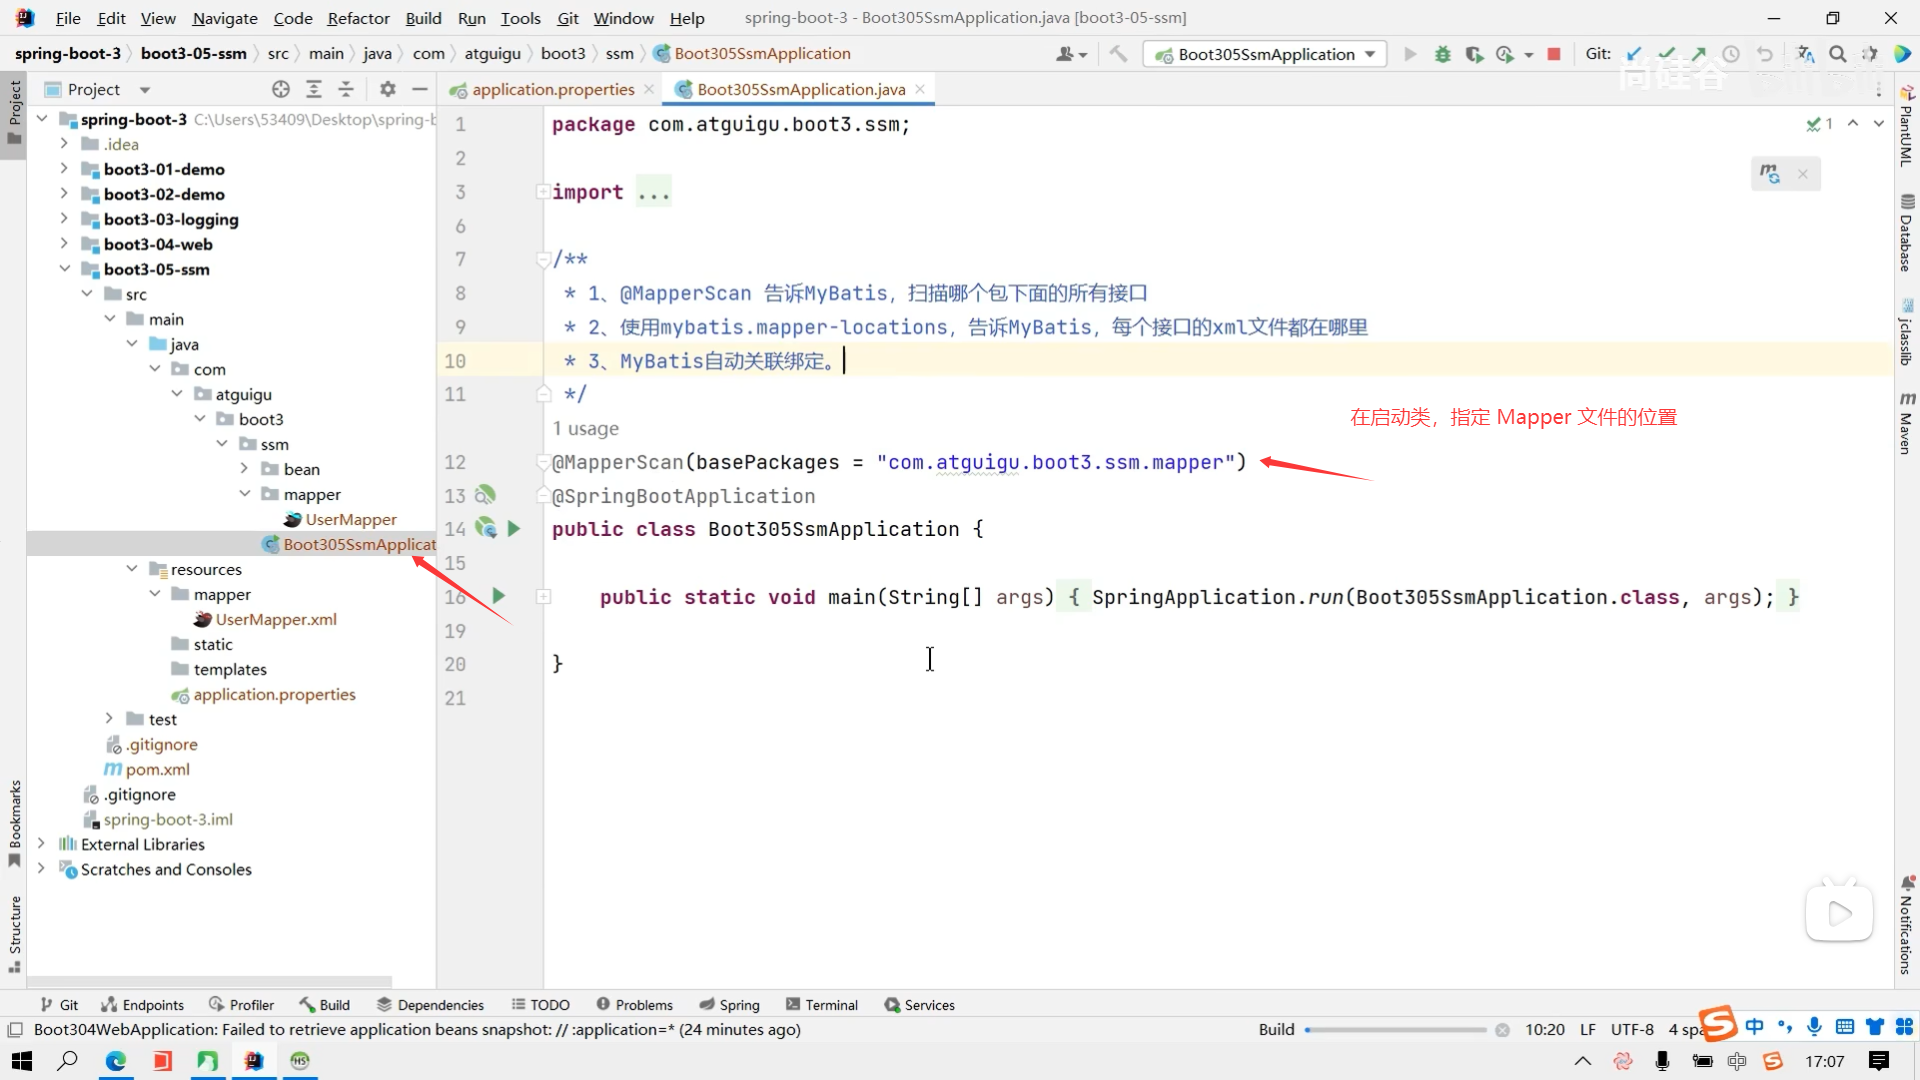
Task: Click the Build hammer icon
Action: click(1118, 54)
